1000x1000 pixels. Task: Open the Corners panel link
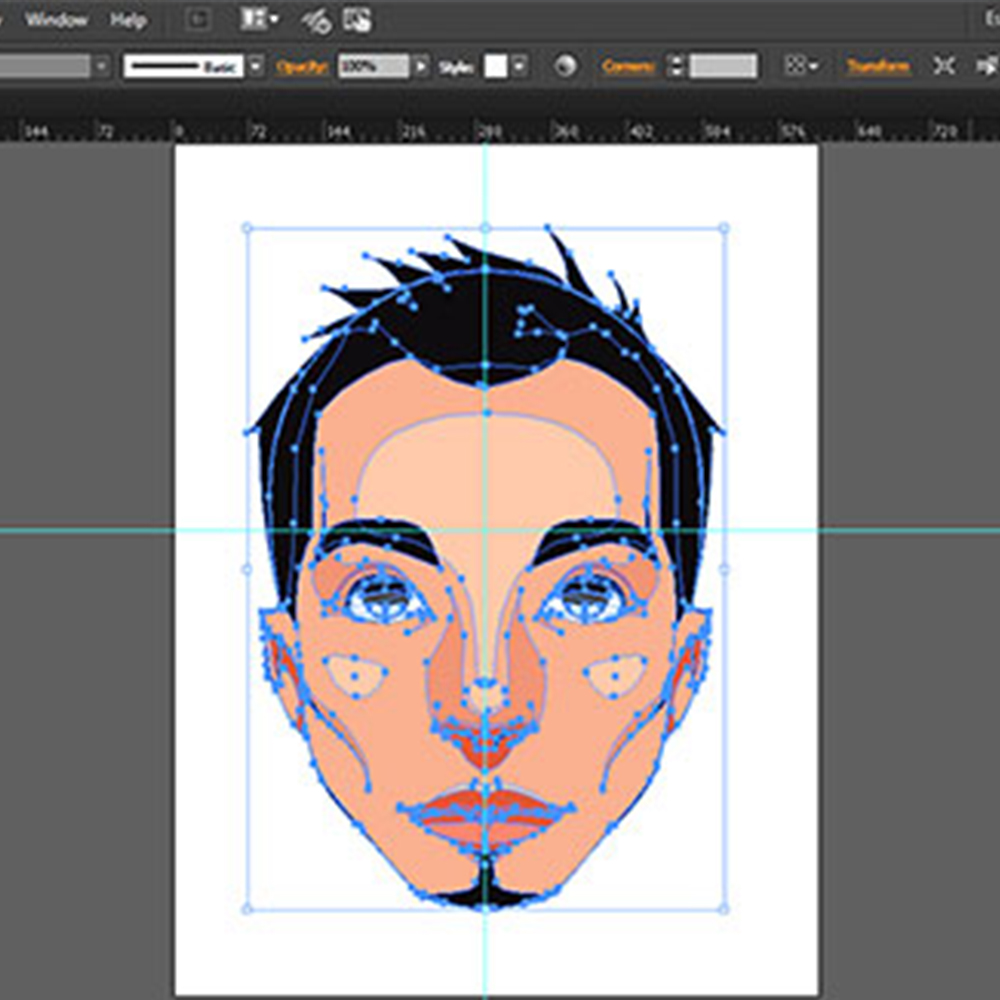tap(628, 66)
